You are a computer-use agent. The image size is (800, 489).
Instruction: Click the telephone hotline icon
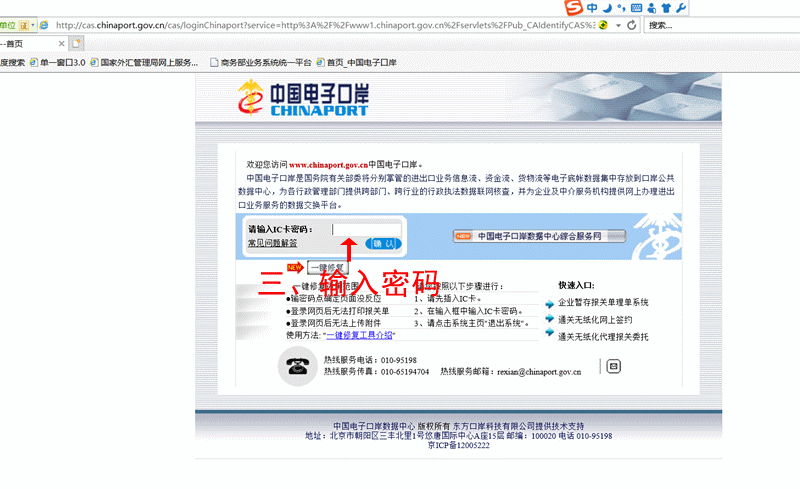(x=297, y=366)
